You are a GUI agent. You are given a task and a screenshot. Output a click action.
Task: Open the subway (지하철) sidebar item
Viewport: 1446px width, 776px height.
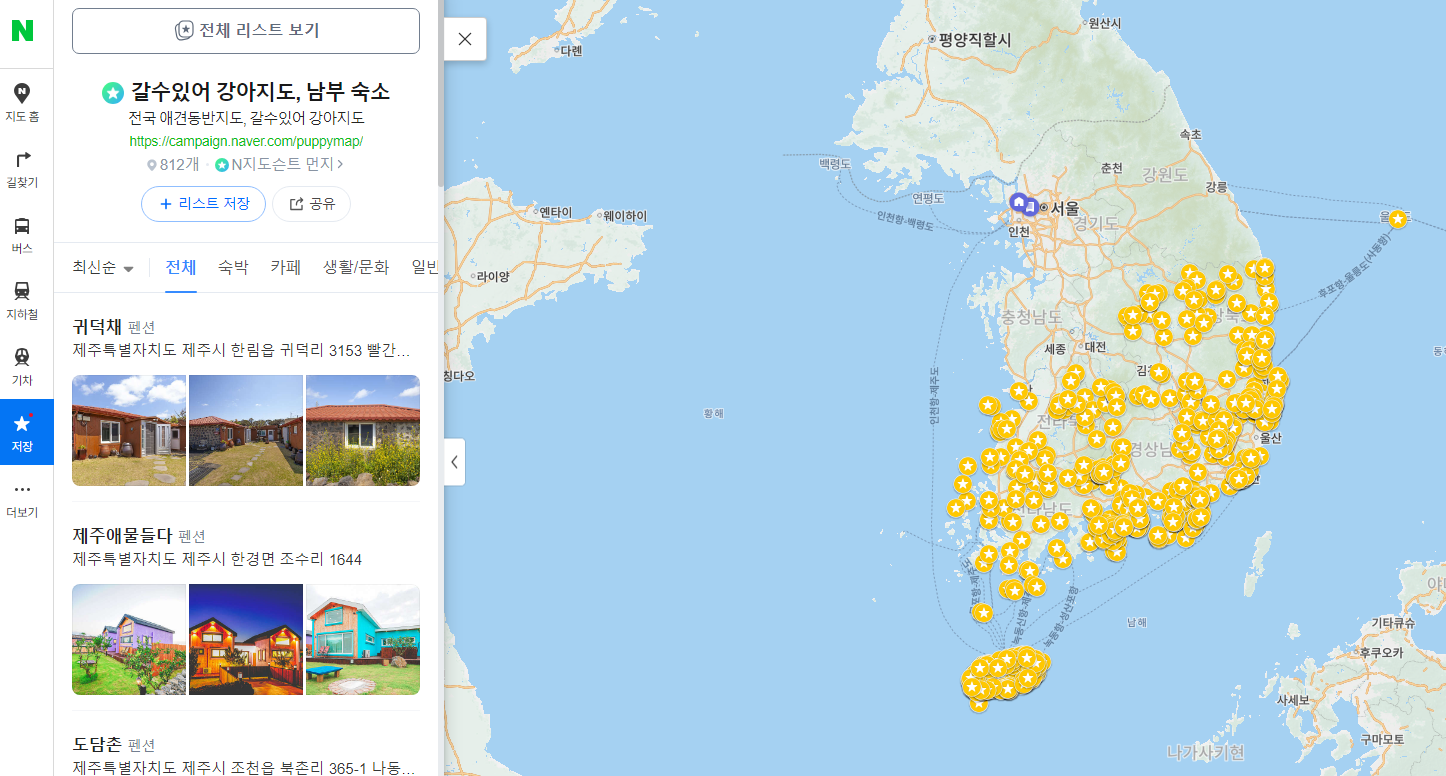click(x=22, y=301)
